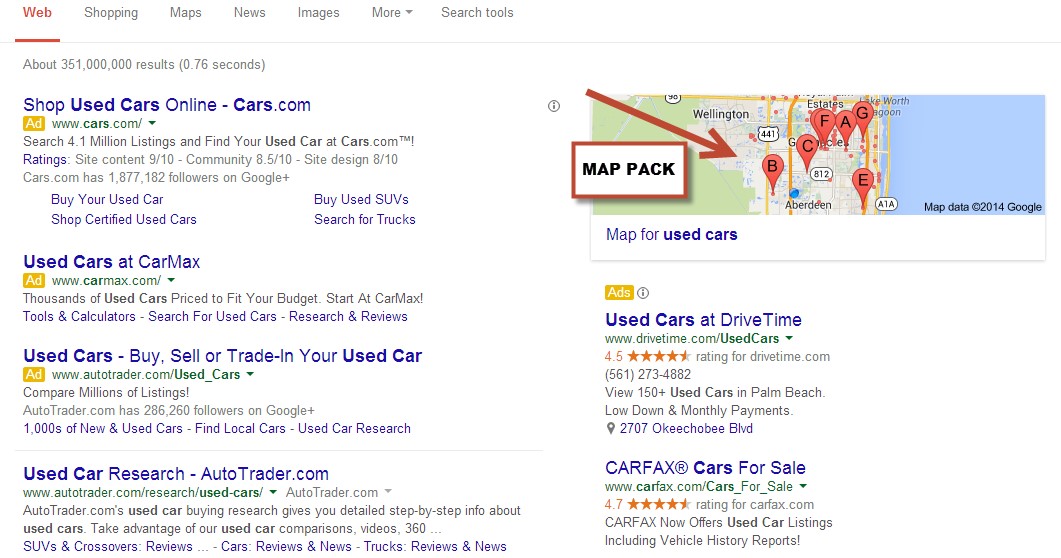Click the Ratings link under Cars.com ad
This screenshot has height=558, width=1061.
(x=45, y=160)
